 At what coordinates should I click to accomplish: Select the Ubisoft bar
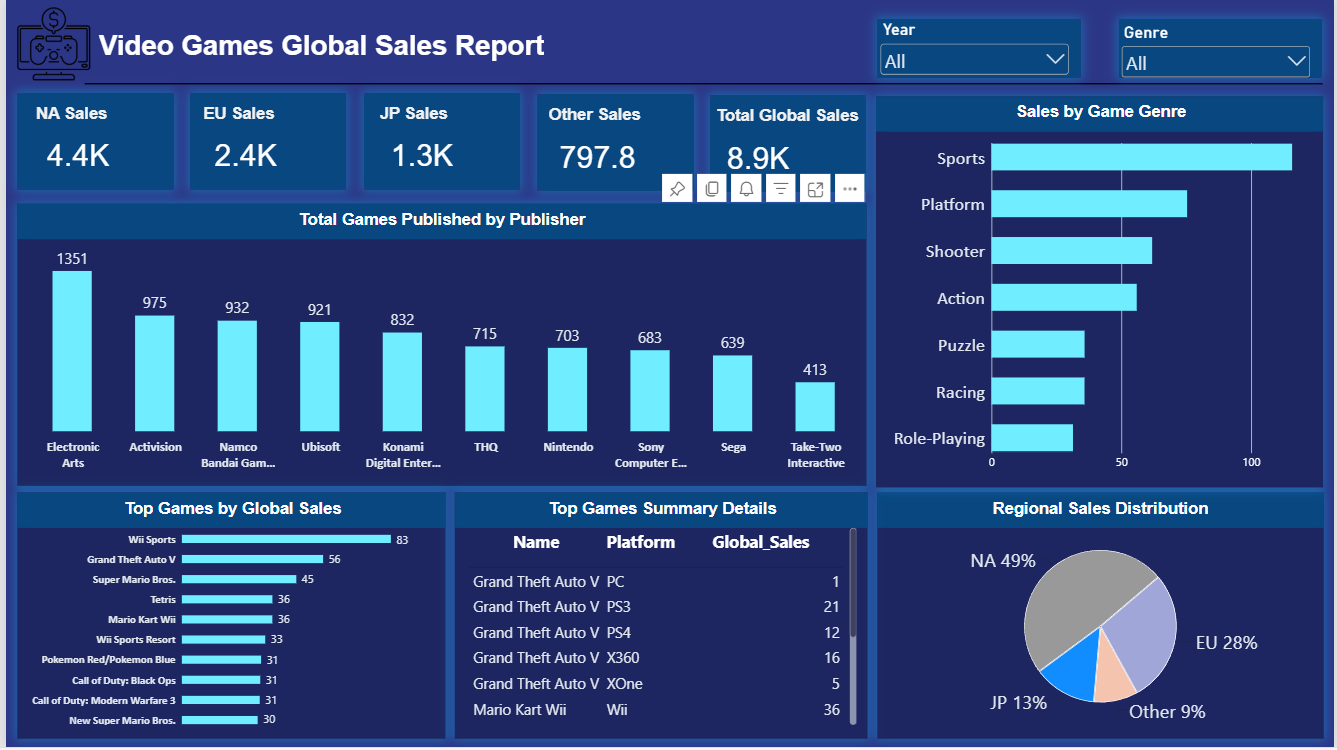[x=320, y=377]
